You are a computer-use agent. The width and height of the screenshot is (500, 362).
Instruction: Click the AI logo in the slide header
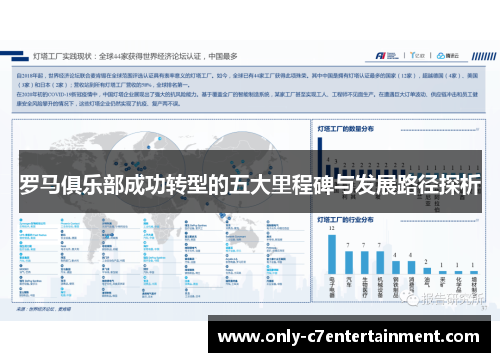(x=387, y=56)
